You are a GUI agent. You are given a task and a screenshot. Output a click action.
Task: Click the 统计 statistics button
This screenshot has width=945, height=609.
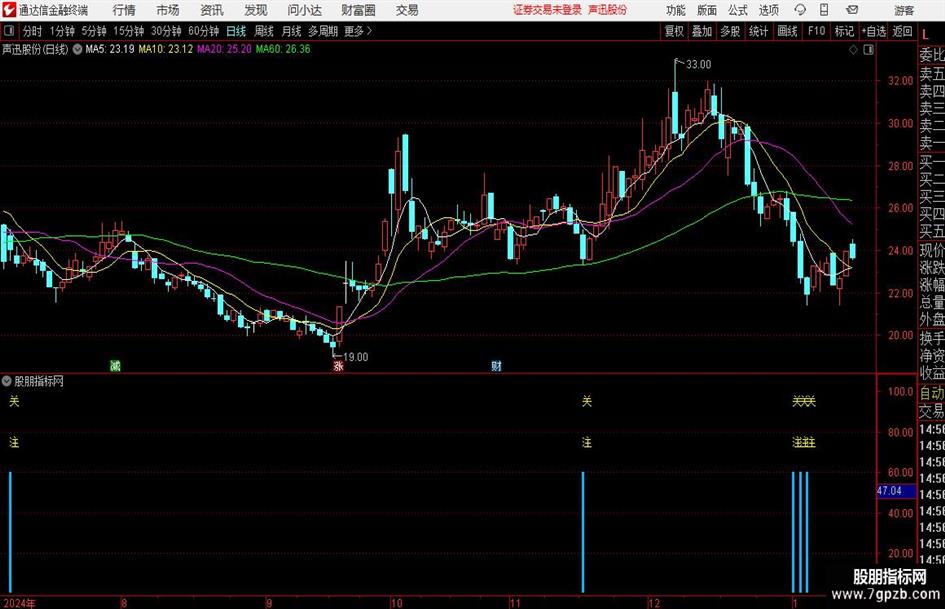(x=758, y=31)
